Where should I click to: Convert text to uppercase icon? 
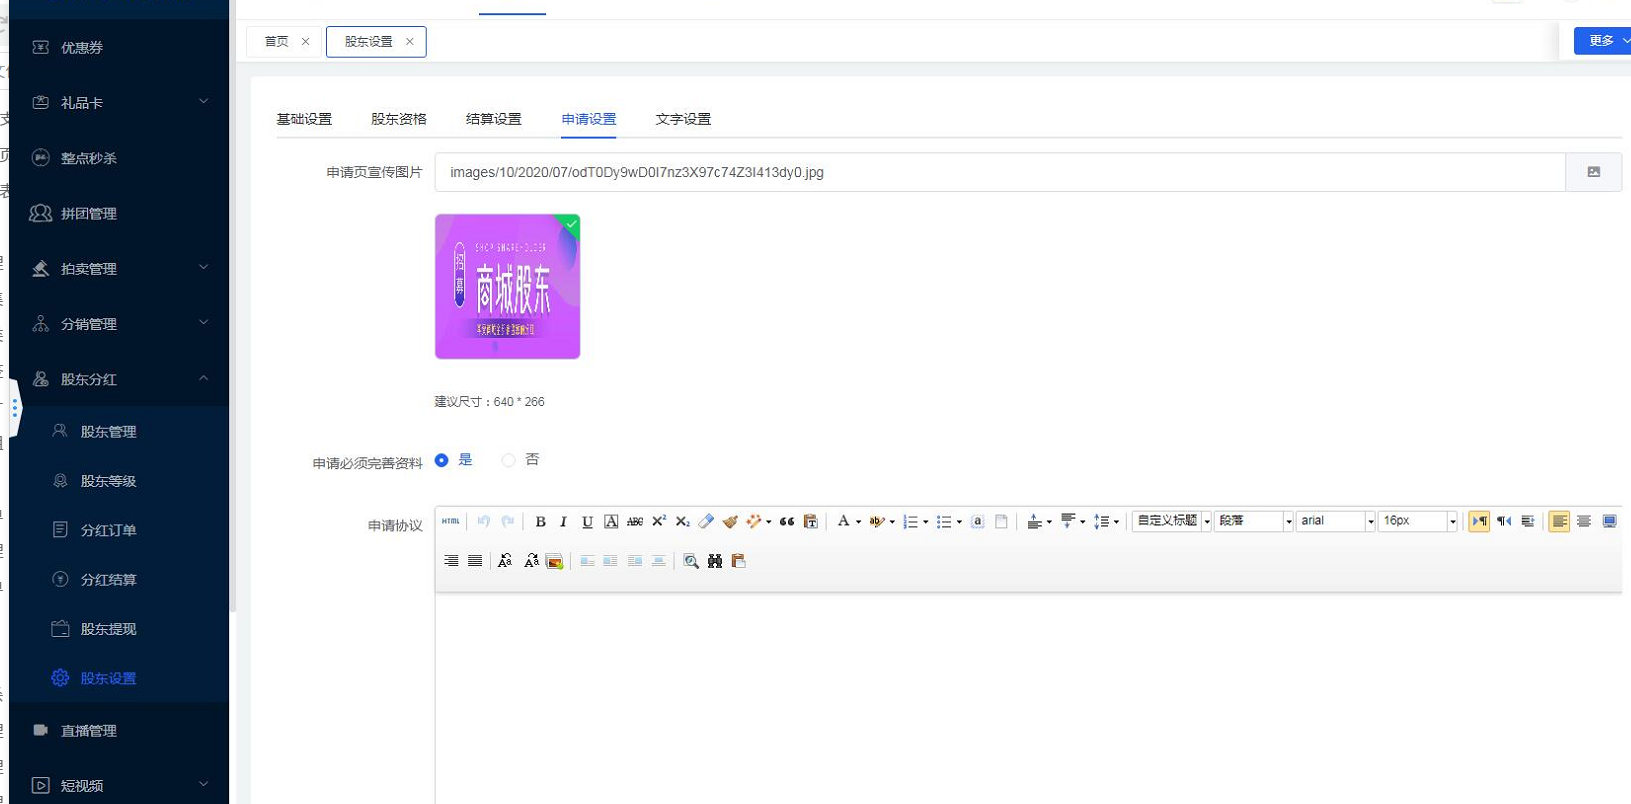(505, 561)
